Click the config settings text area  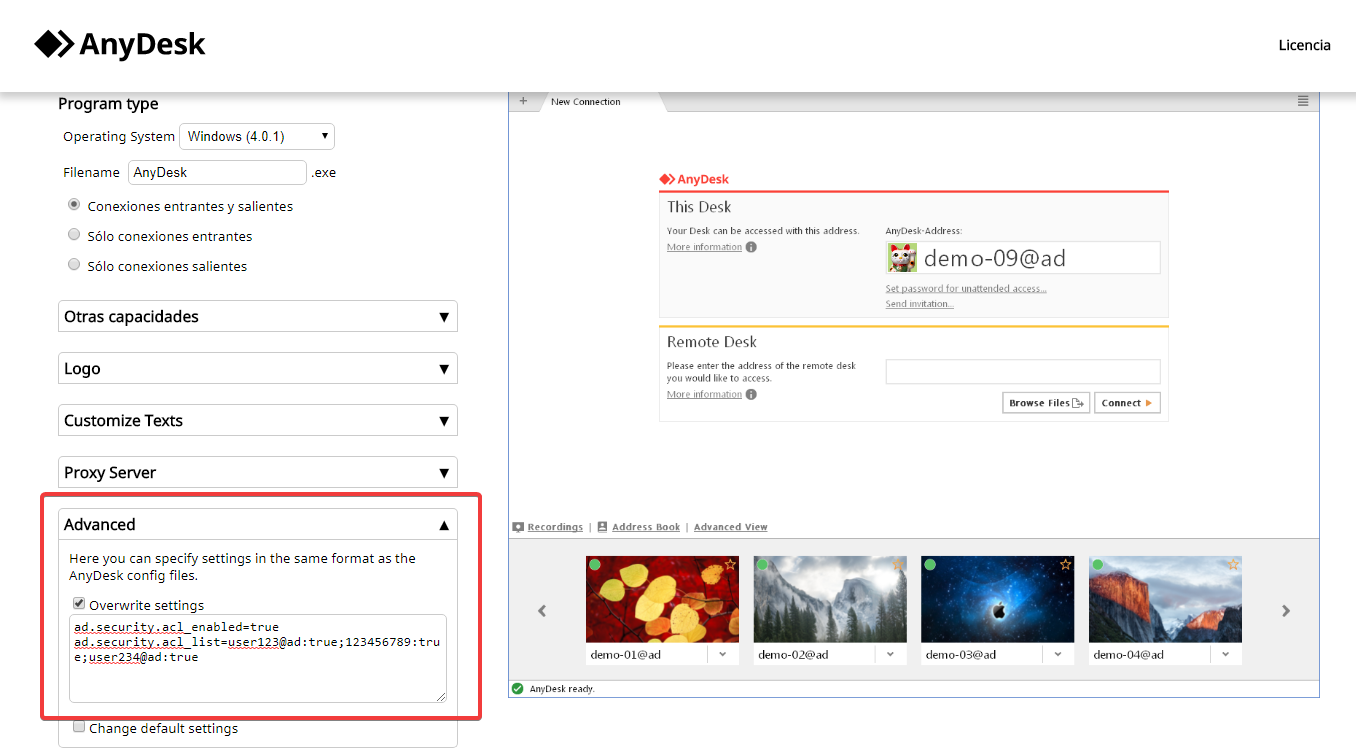tap(258, 658)
